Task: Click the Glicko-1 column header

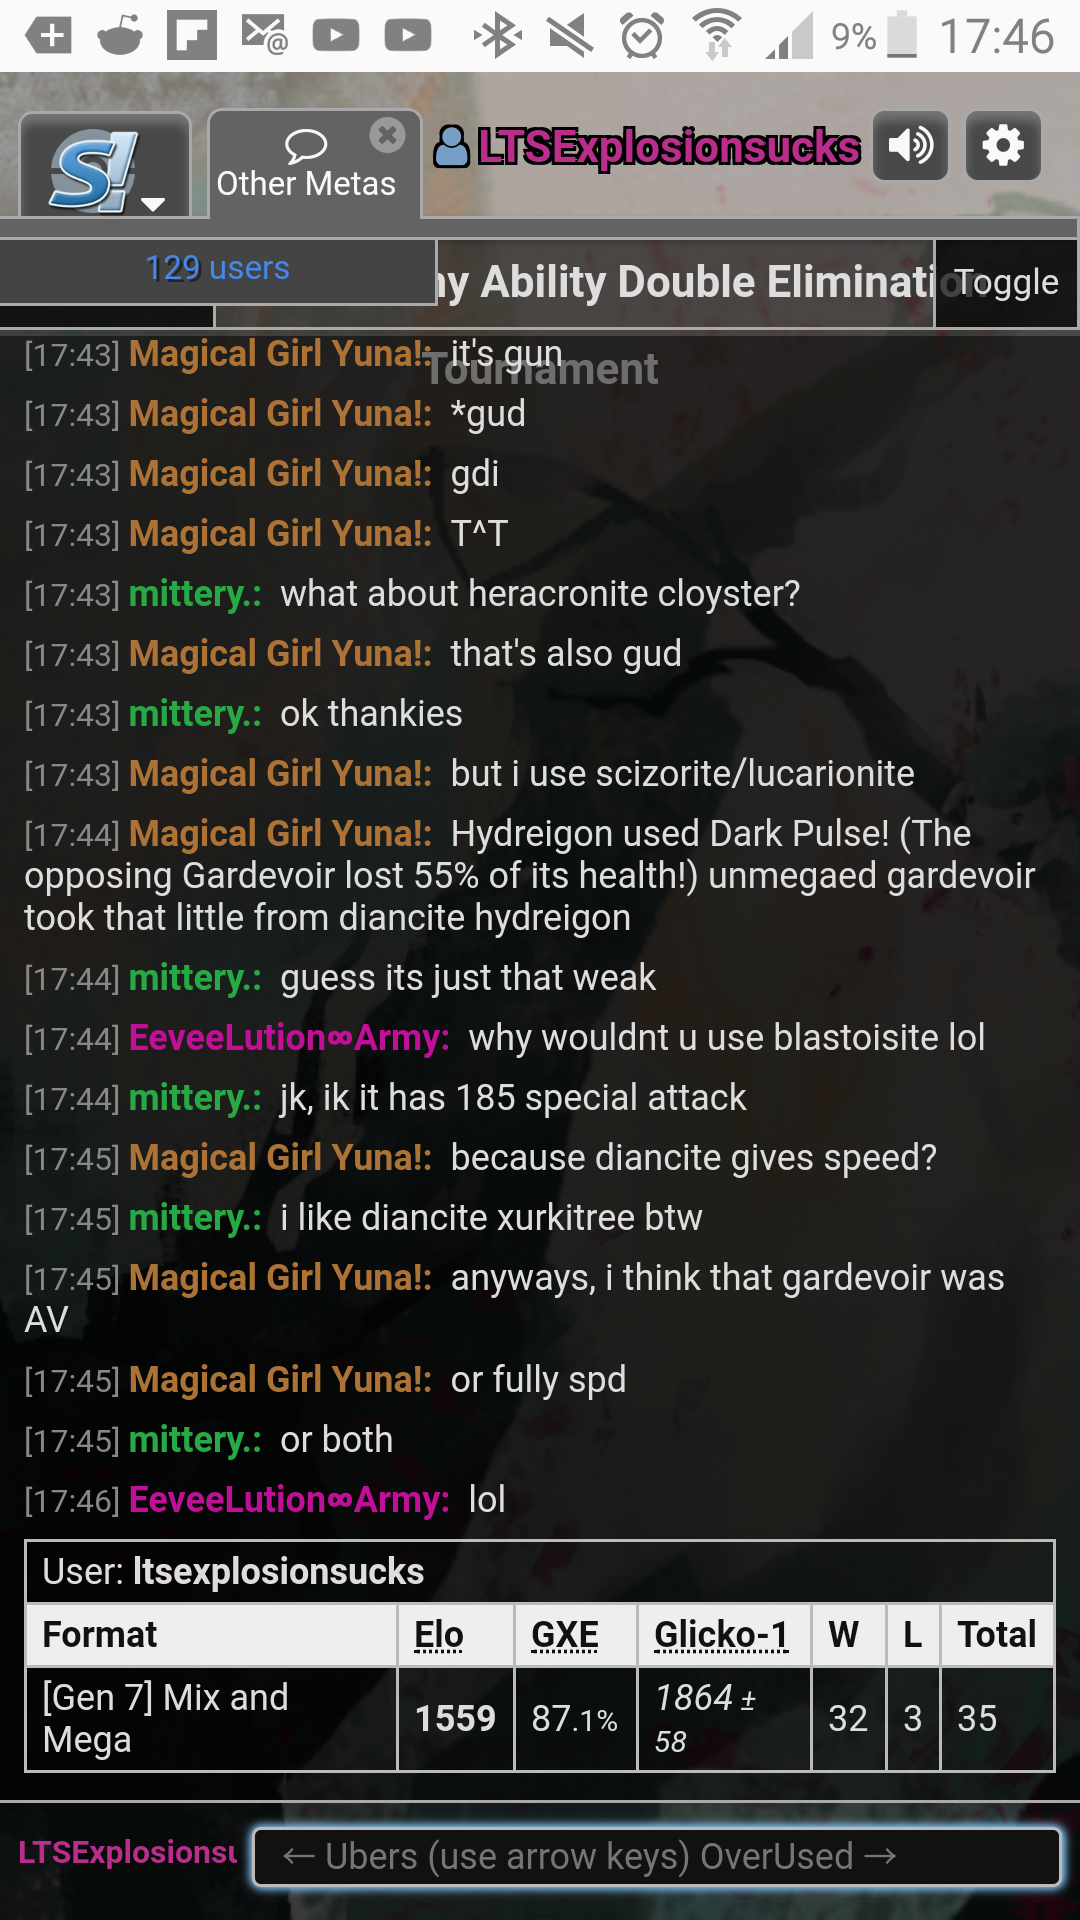Action: point(721,1635)
